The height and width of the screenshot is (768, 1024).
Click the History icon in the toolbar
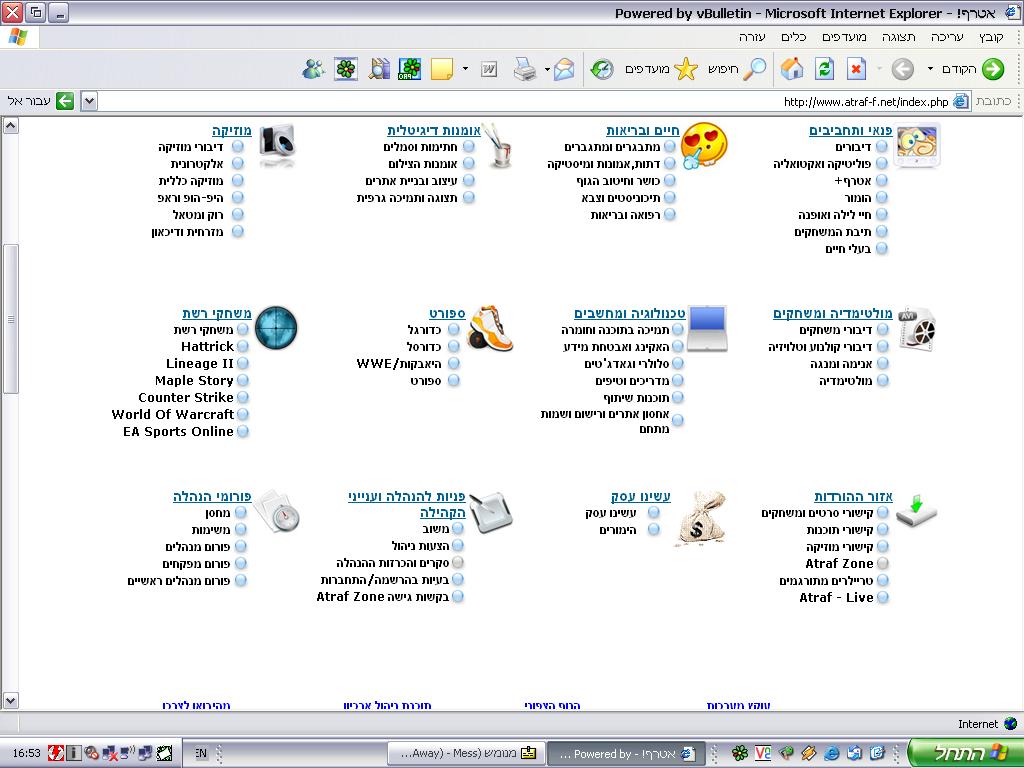[602, 68]
